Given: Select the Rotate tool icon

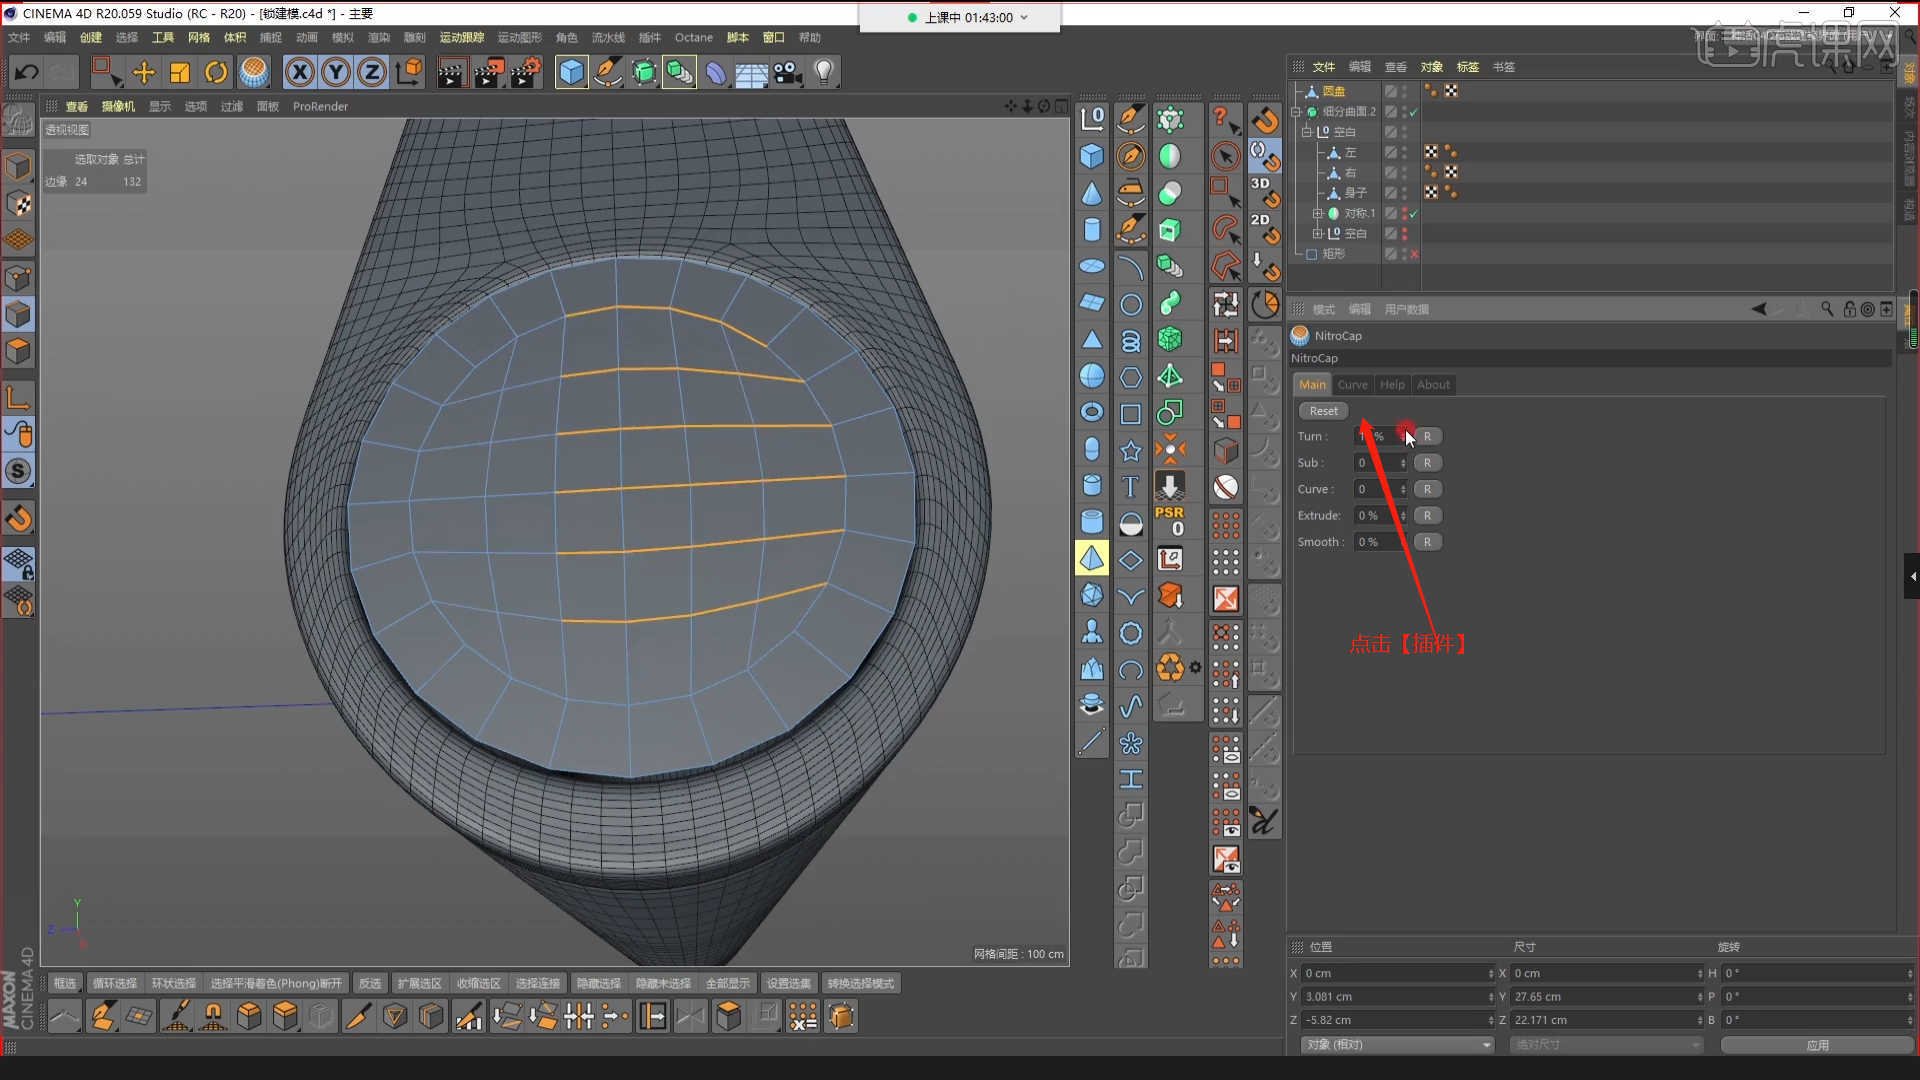Looking at the screenshot, I should (x=216, y=72).
